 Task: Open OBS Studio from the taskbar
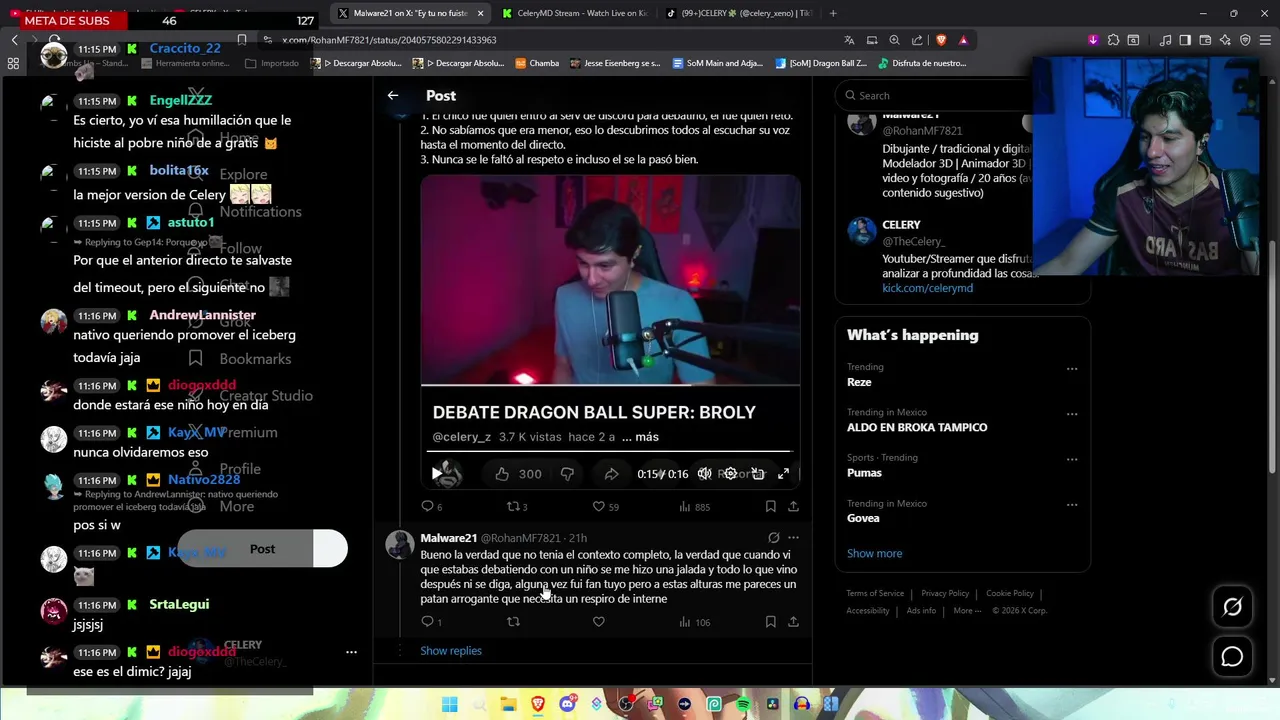(x=626, y=704)
